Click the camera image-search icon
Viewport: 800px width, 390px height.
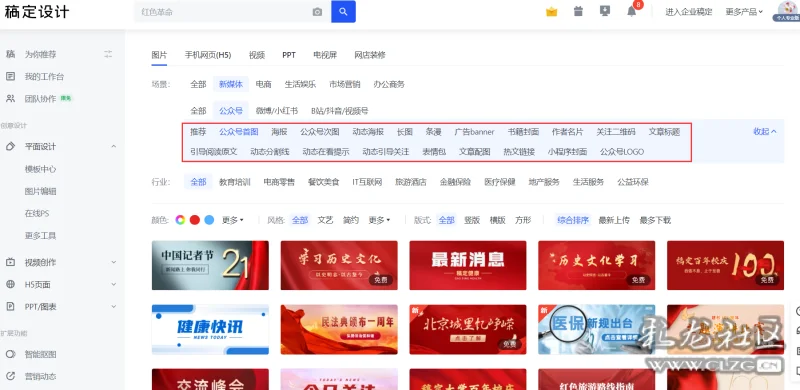pos(317,12)
